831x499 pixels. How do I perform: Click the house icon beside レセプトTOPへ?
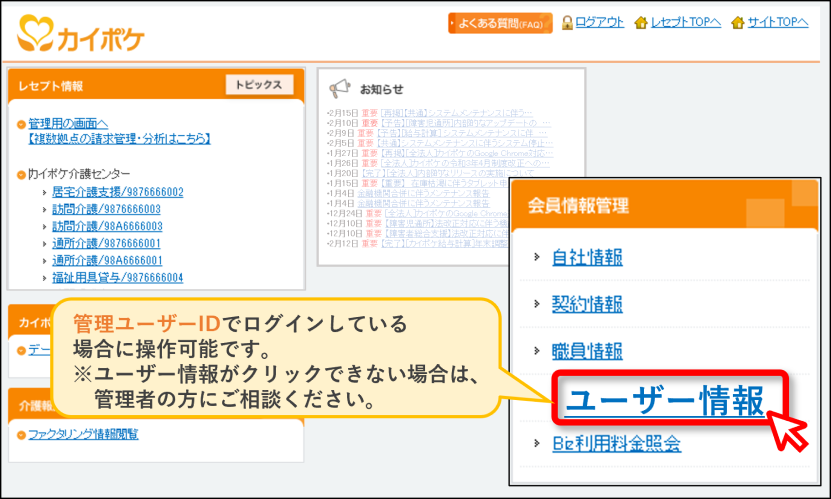(641, 23)
